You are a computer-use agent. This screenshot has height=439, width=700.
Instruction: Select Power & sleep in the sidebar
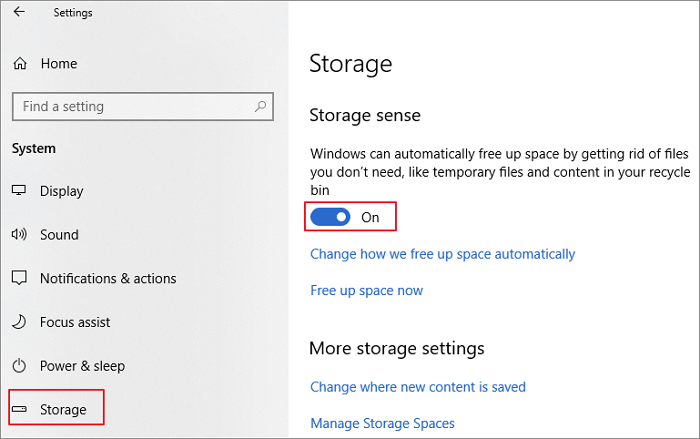[x=82, y=366]
